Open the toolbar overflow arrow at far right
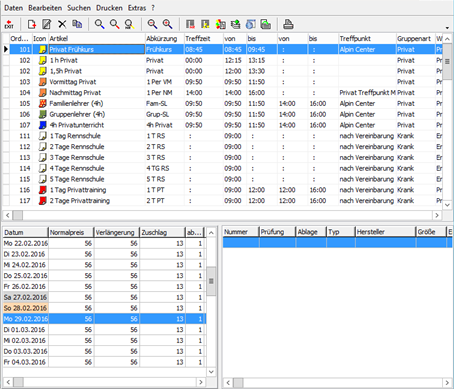The image size is (454, 389). (447, 28)
